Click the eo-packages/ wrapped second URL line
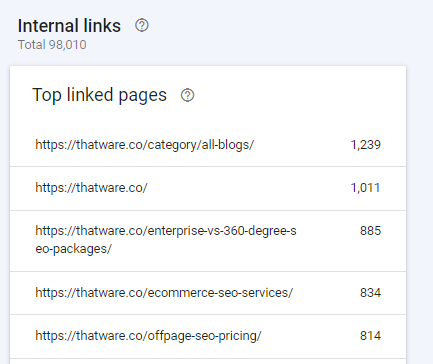This screenshot has width=433, height=364. coord(73,249)
